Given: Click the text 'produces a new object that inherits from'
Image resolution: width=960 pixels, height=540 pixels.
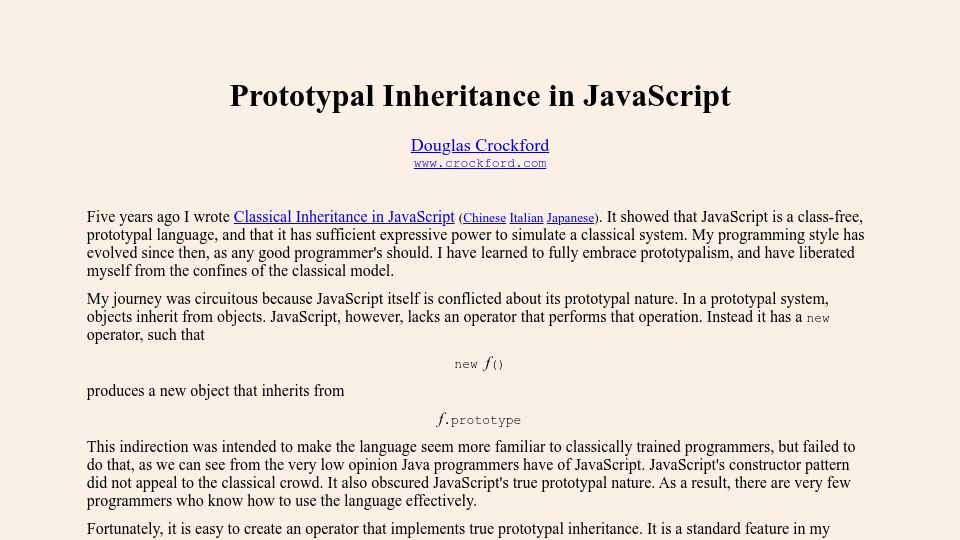Looking at the screenshot, I should [216, 391].
